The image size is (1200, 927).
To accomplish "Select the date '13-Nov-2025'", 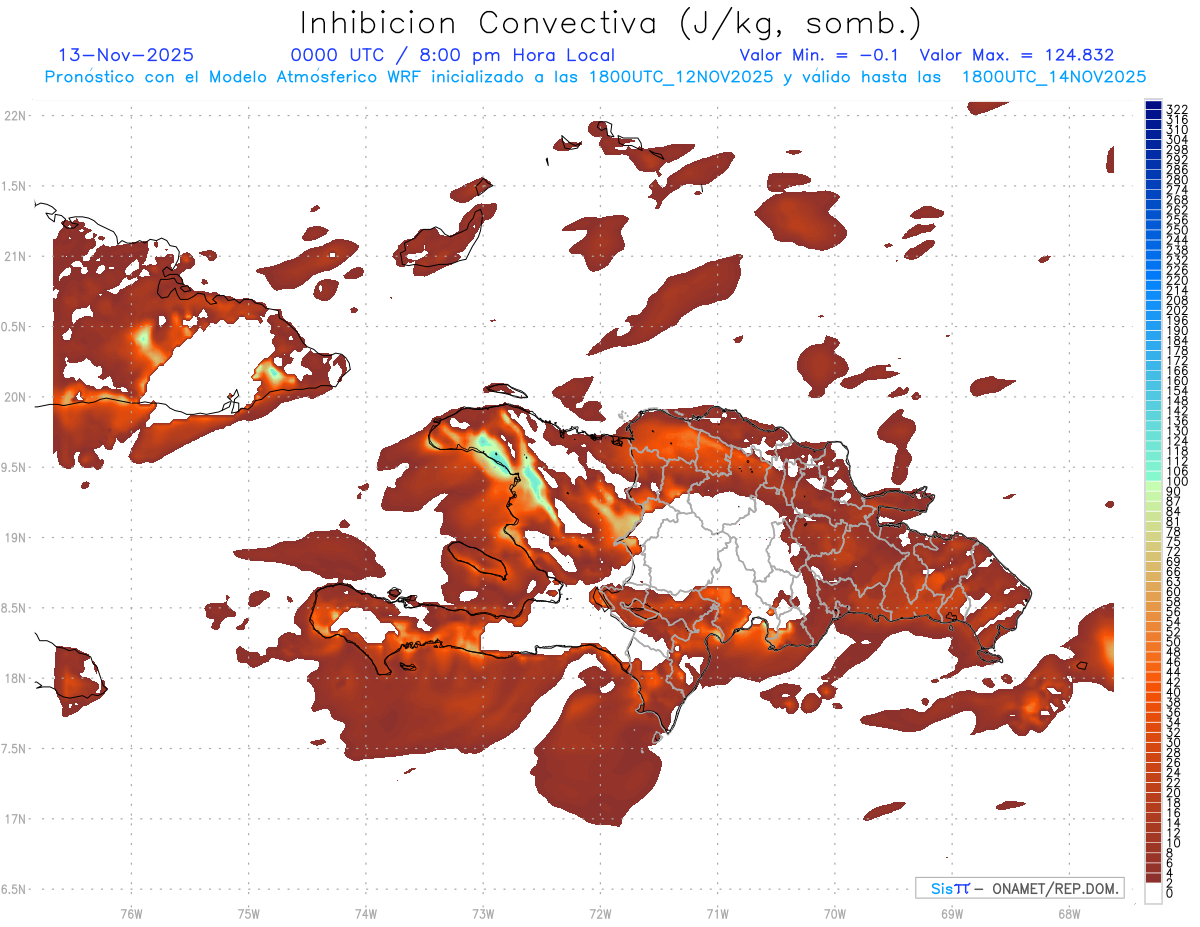I will (x=126, y=55).
